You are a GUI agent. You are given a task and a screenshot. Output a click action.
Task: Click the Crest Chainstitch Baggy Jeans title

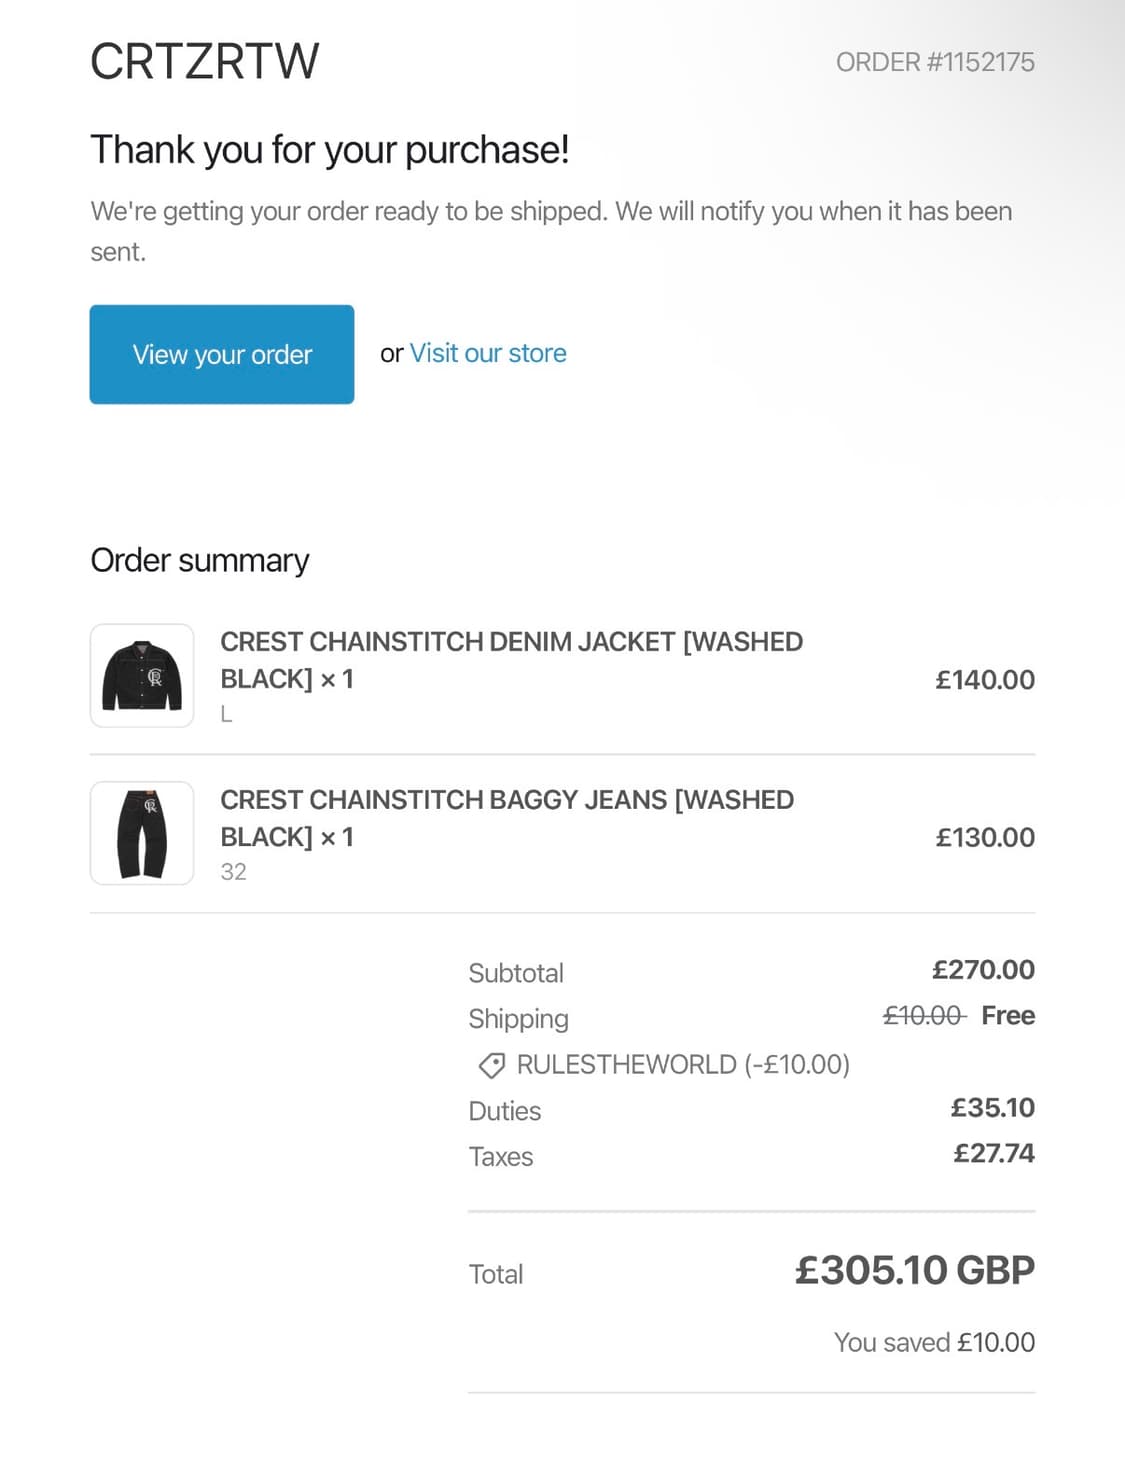click(507, 818)
